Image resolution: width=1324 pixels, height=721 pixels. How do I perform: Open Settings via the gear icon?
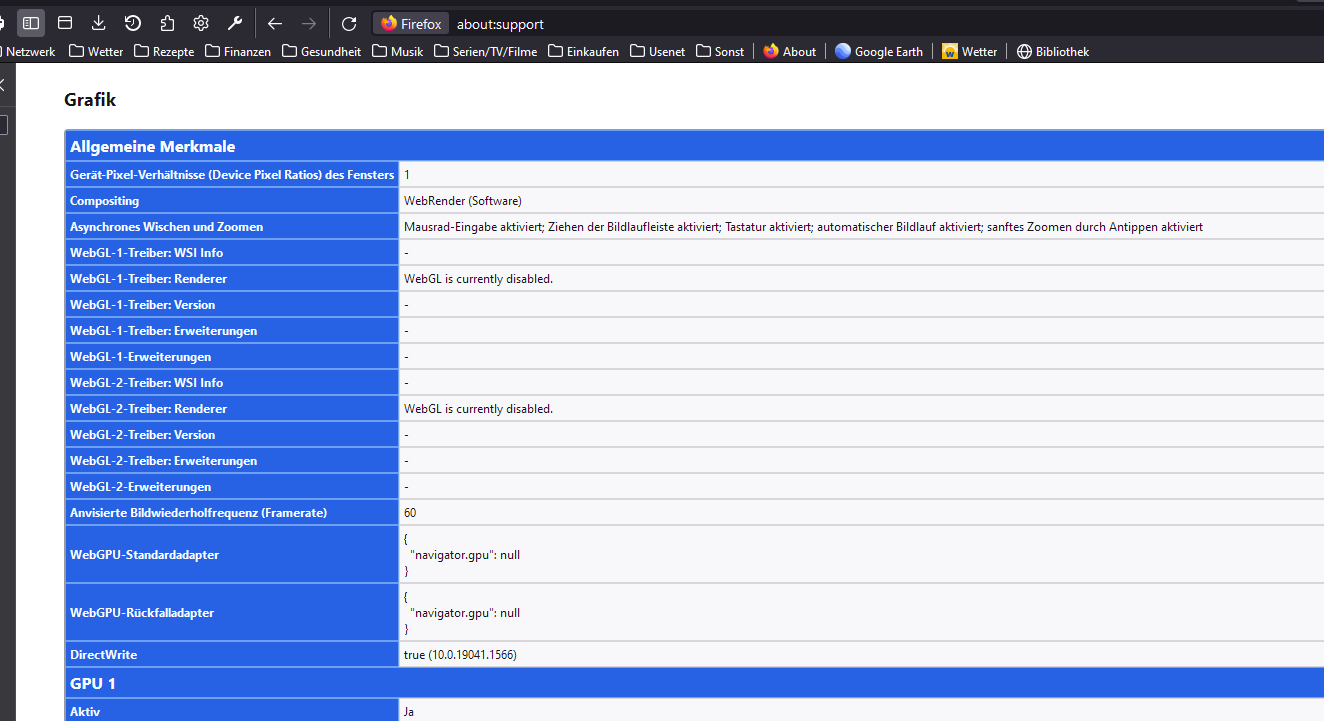point(201,23)
